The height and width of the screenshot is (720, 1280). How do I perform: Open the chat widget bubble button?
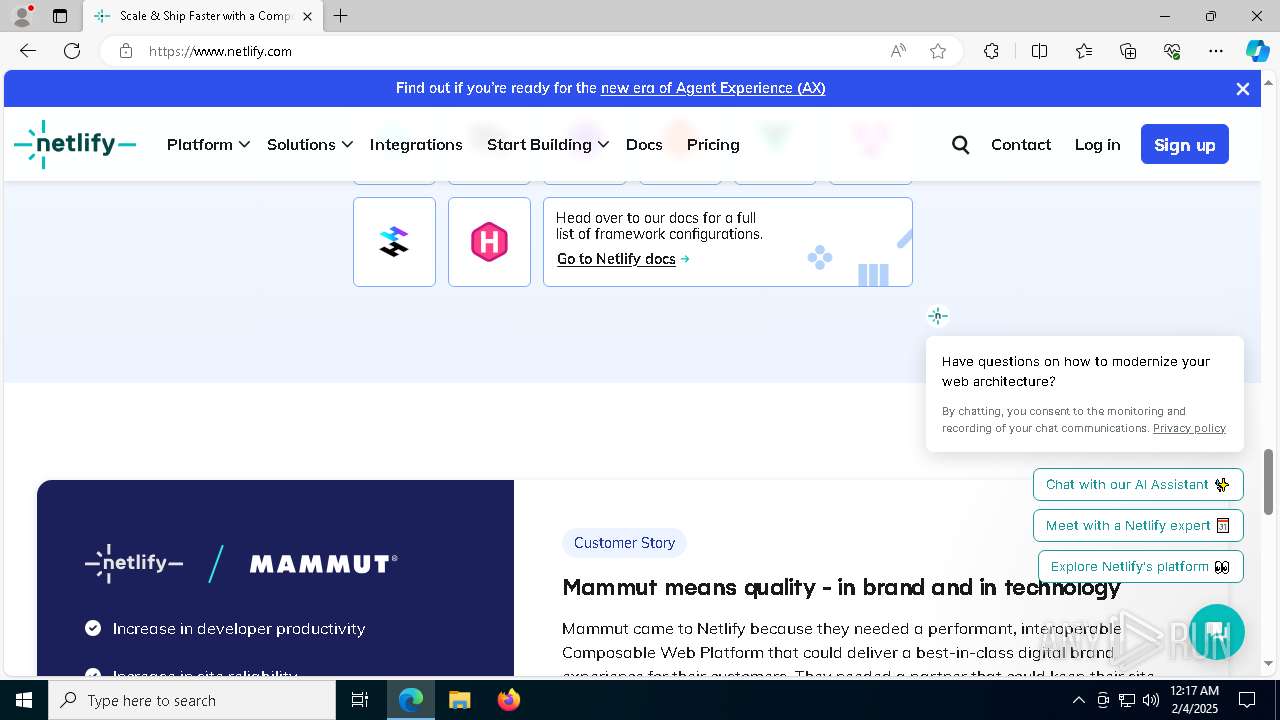(x=1216, y=632)
